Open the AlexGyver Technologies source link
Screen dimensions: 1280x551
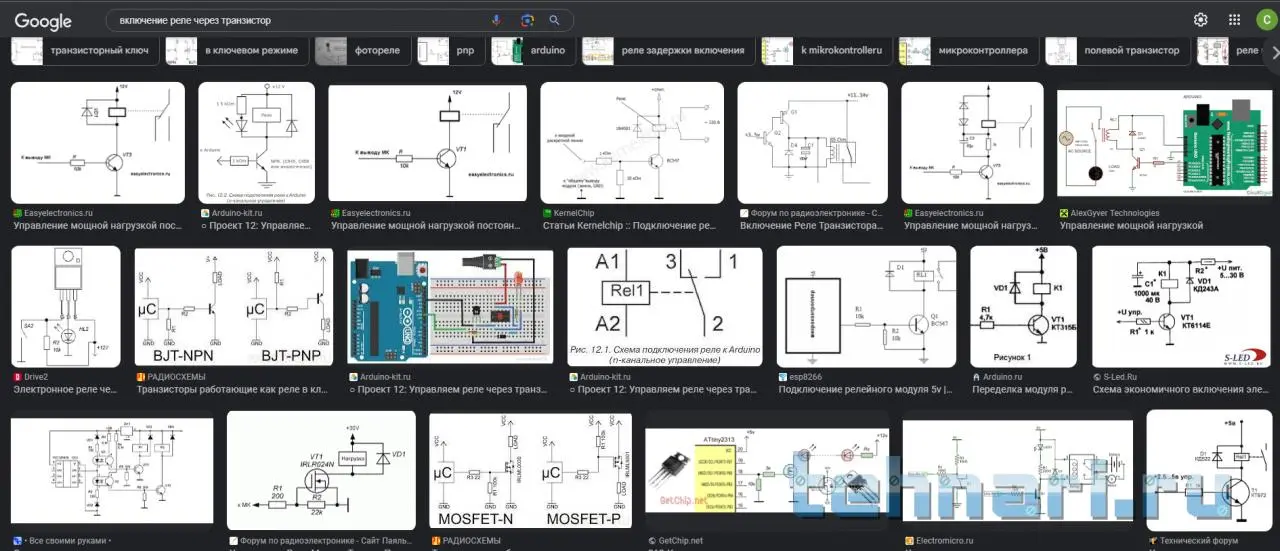click(1109, 213)
